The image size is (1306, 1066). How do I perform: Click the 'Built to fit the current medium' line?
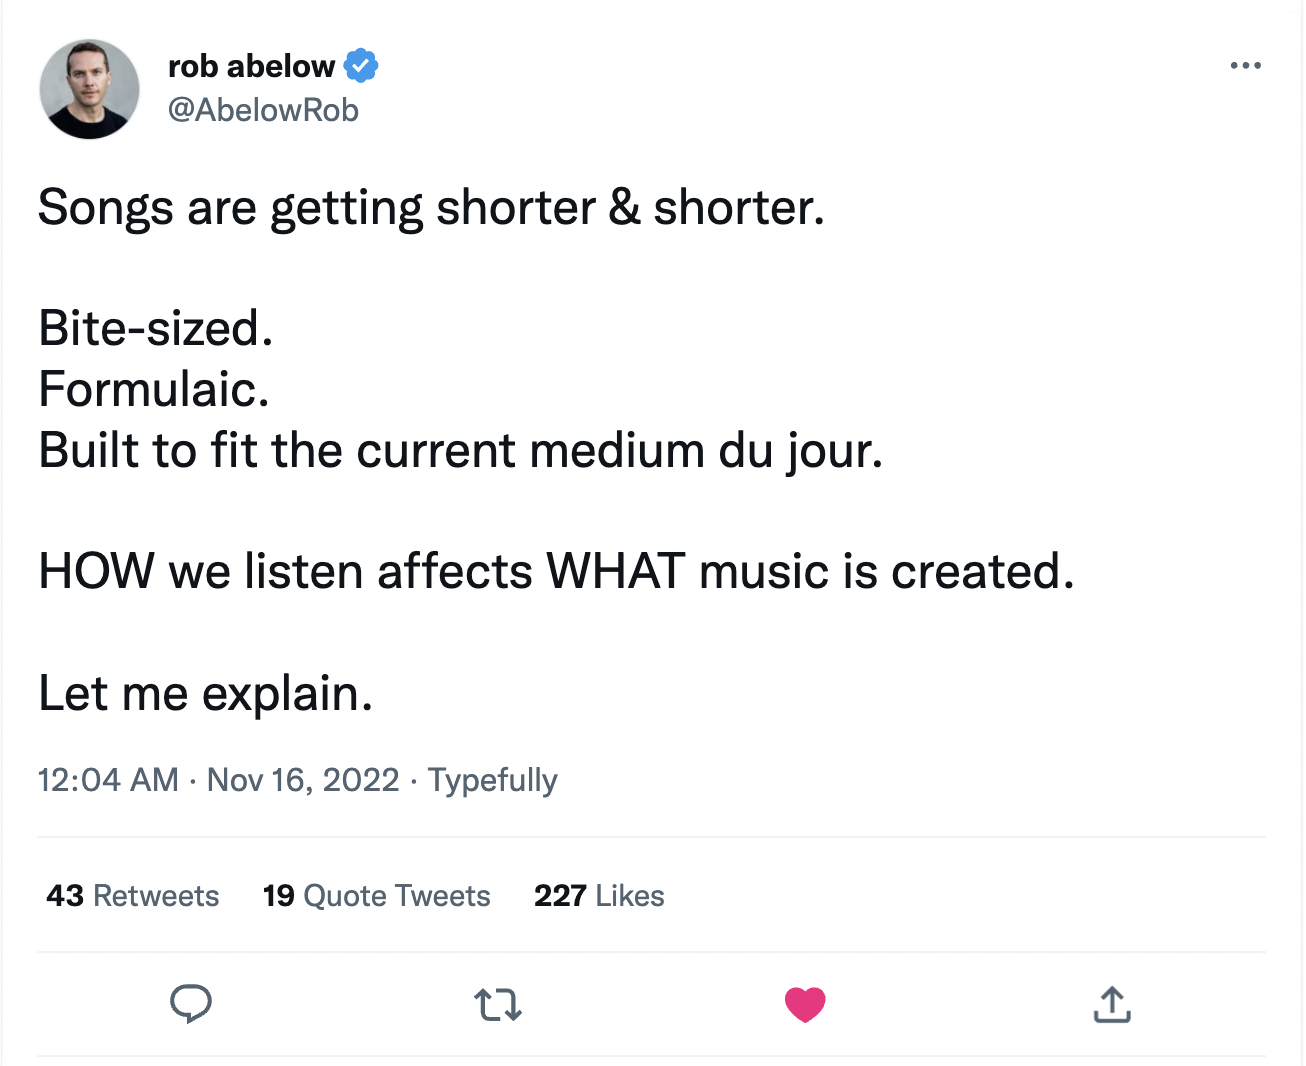(460, 450)
